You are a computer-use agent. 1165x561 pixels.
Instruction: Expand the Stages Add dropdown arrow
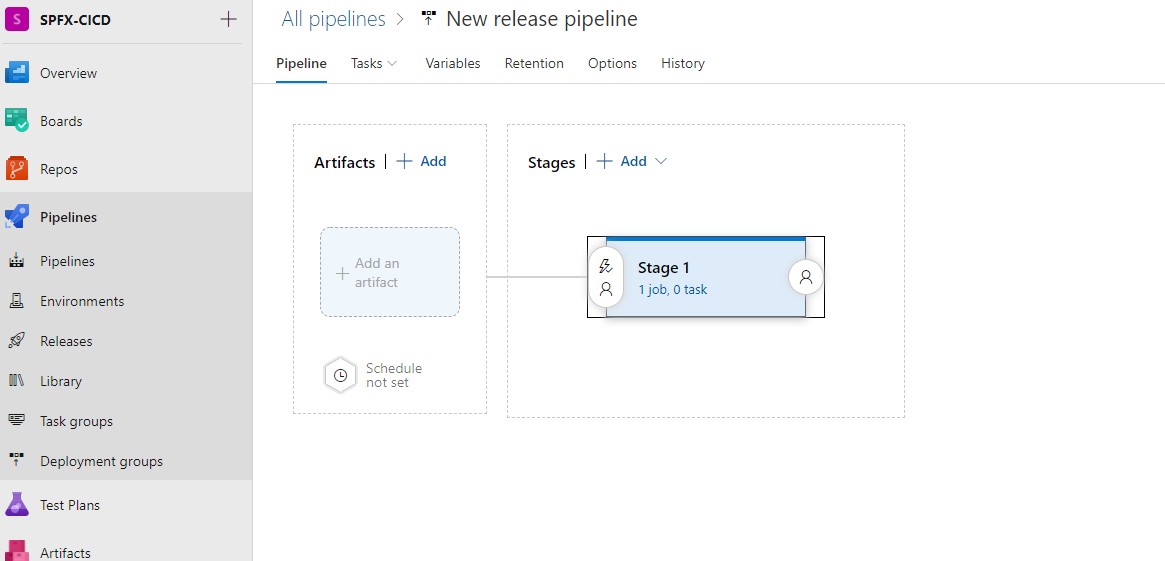(x=660, y=161)
